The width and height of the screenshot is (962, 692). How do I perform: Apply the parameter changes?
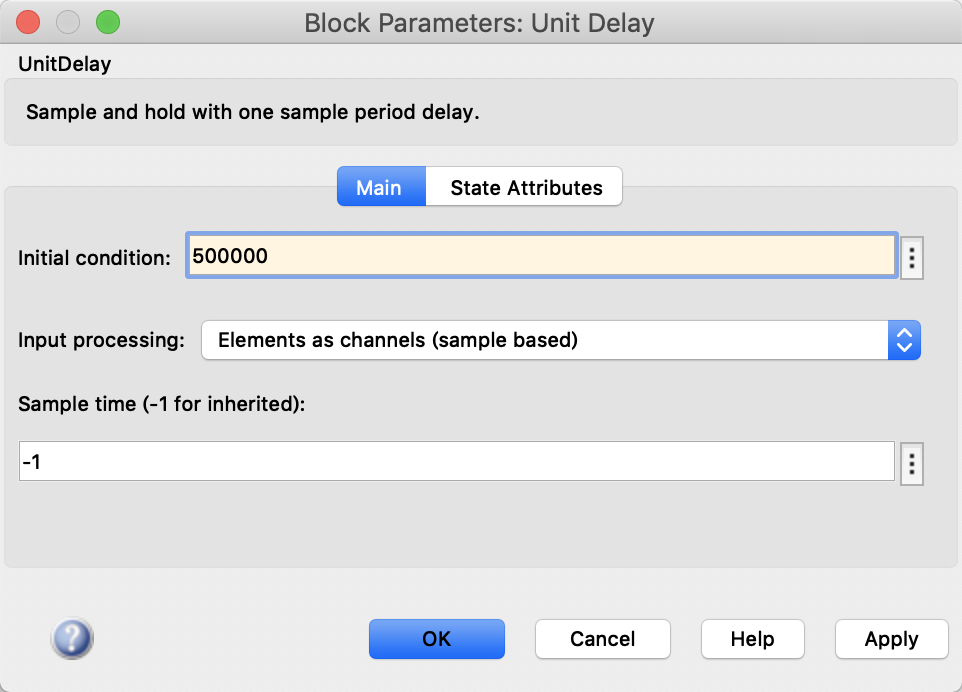[x=891, y=639]
